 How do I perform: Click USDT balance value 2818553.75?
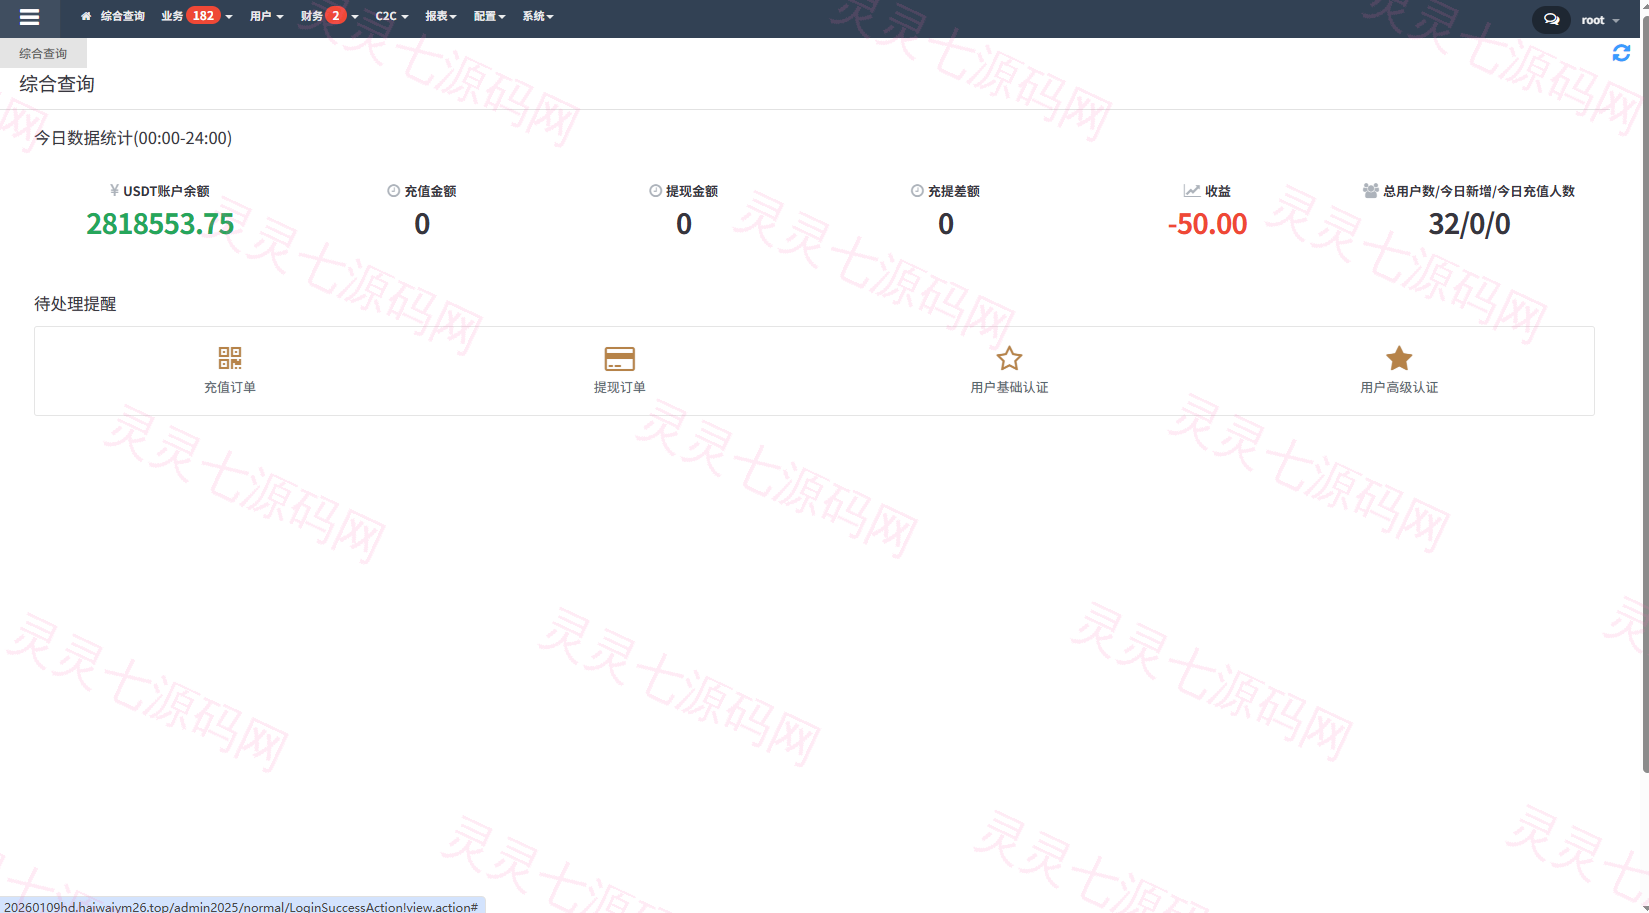(160, 224)
